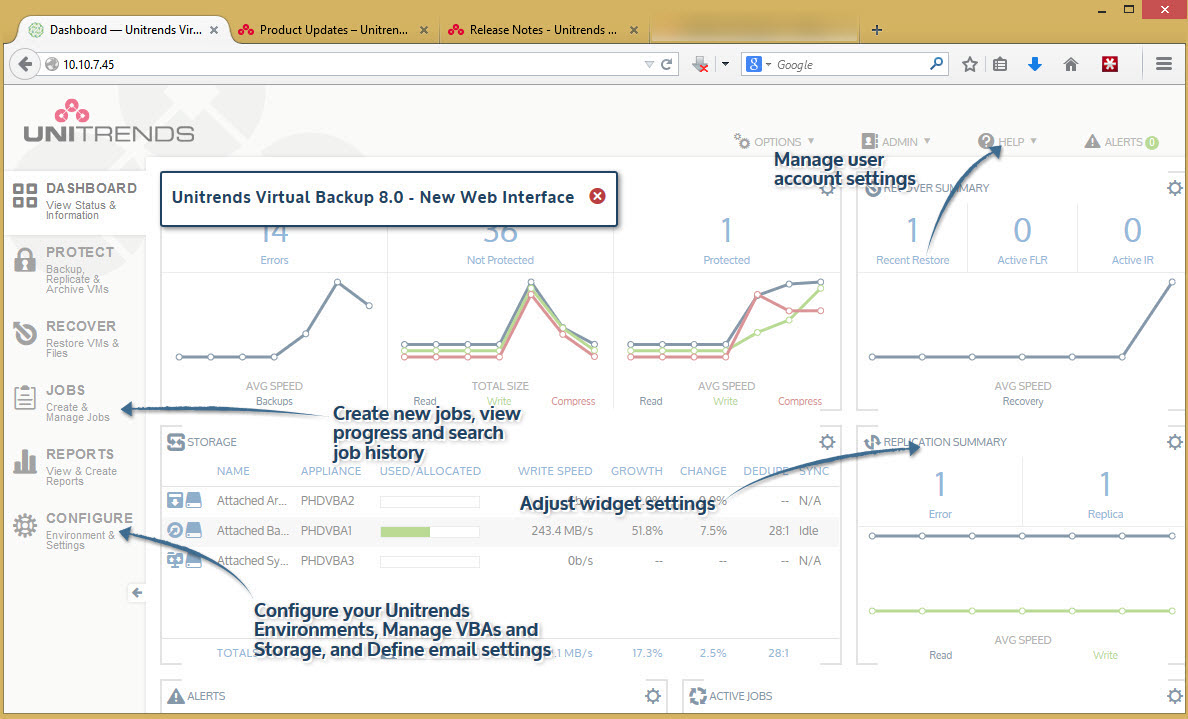
Task: Open Alerts widget settings gear
Action: [653, 696]
